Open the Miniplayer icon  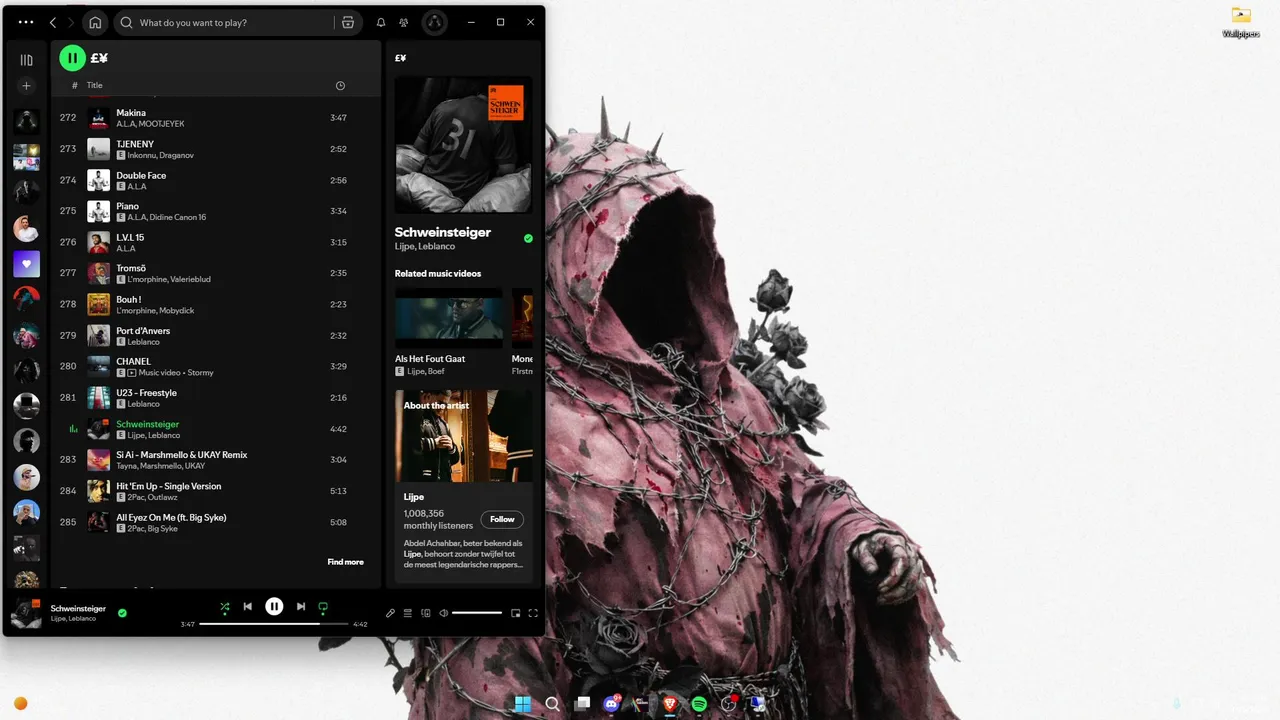click(516, 613)
